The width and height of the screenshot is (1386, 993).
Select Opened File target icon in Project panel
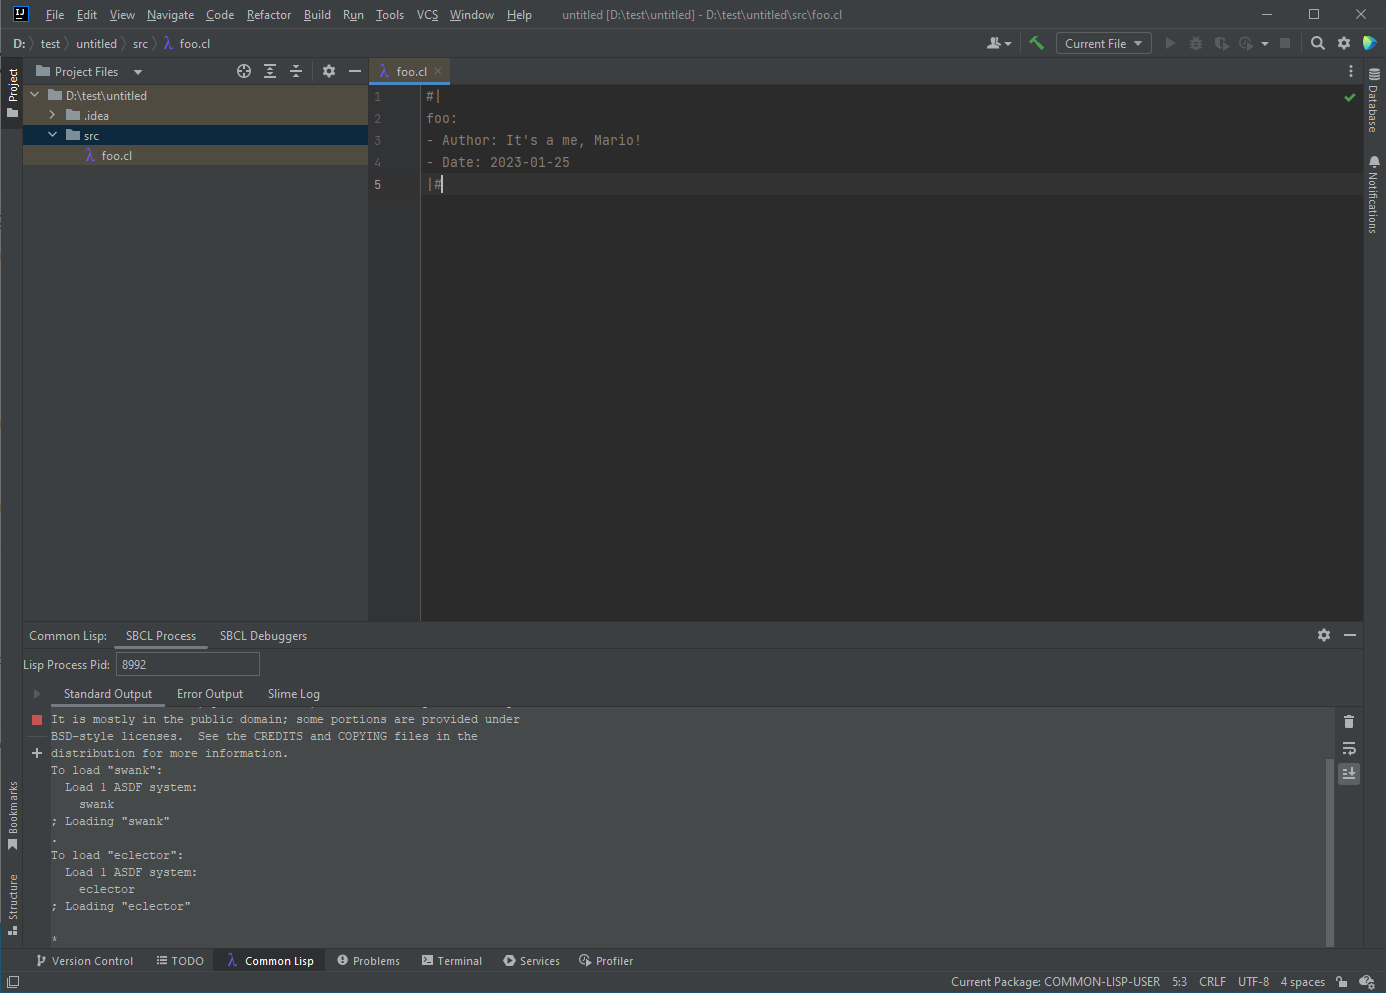coord(244,71)
